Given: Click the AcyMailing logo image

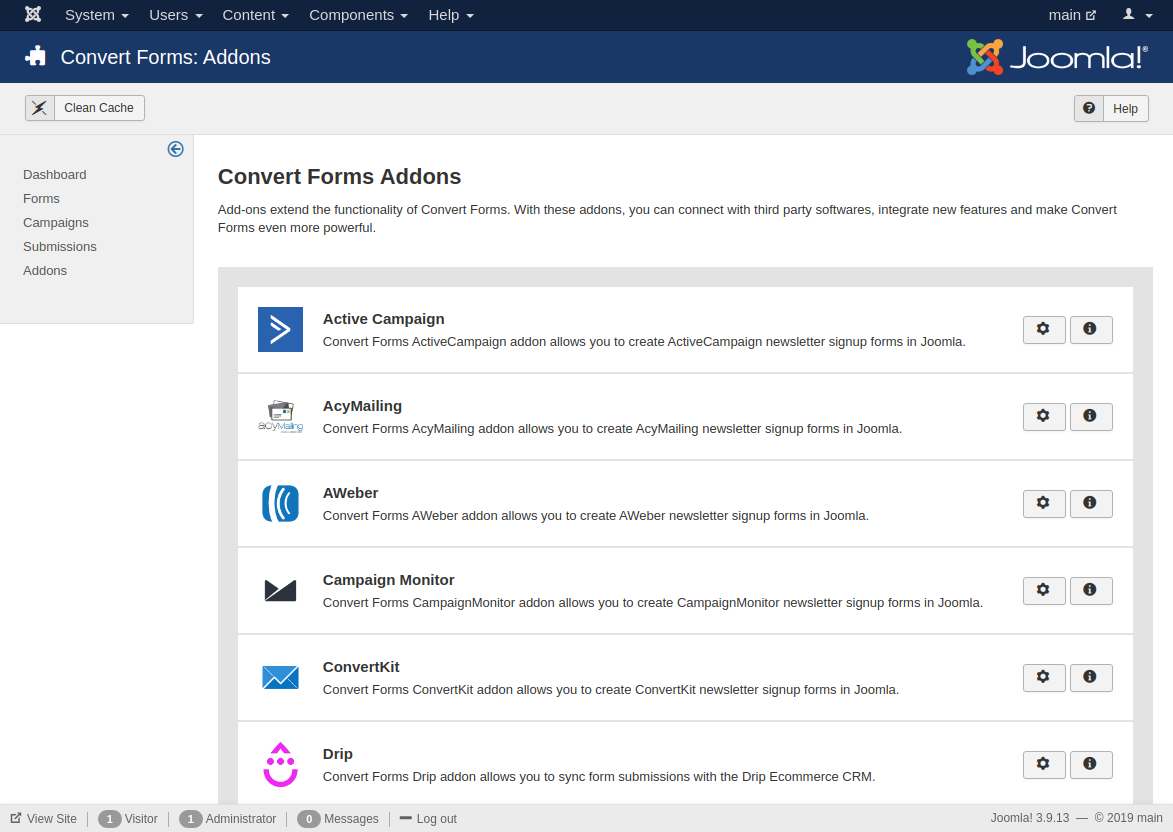Looking at the screenshot, I should pyautogui.click(x=281, y=416).
